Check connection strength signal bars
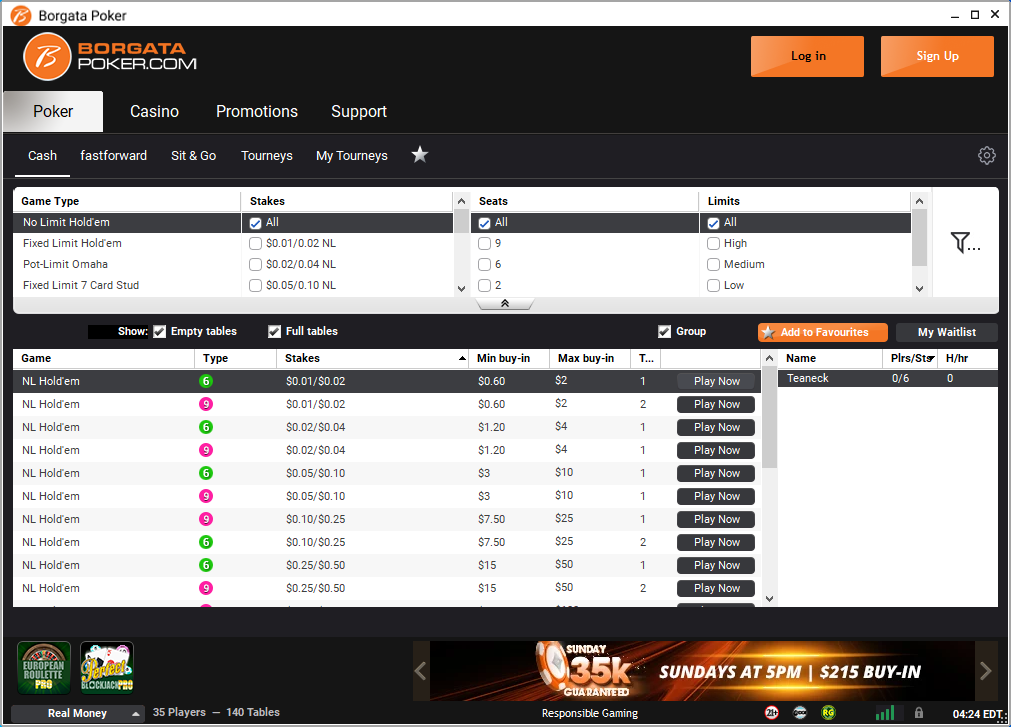 click(885, 712)
